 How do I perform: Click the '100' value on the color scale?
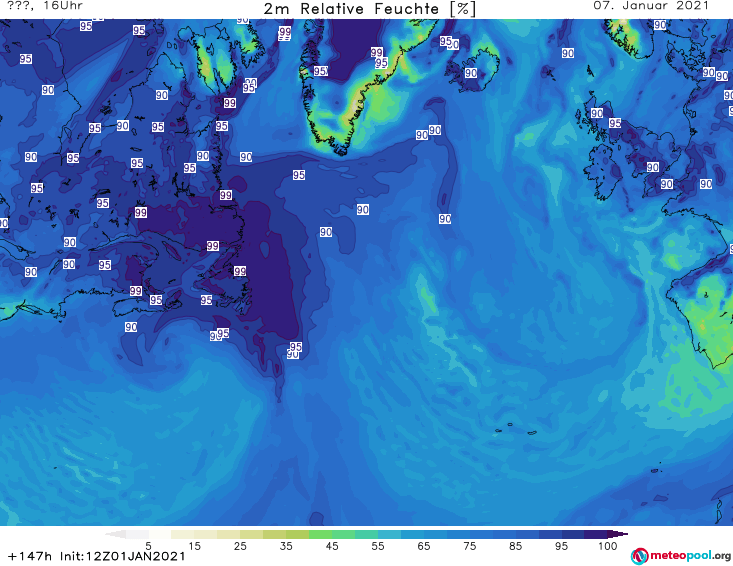point(608,546)
